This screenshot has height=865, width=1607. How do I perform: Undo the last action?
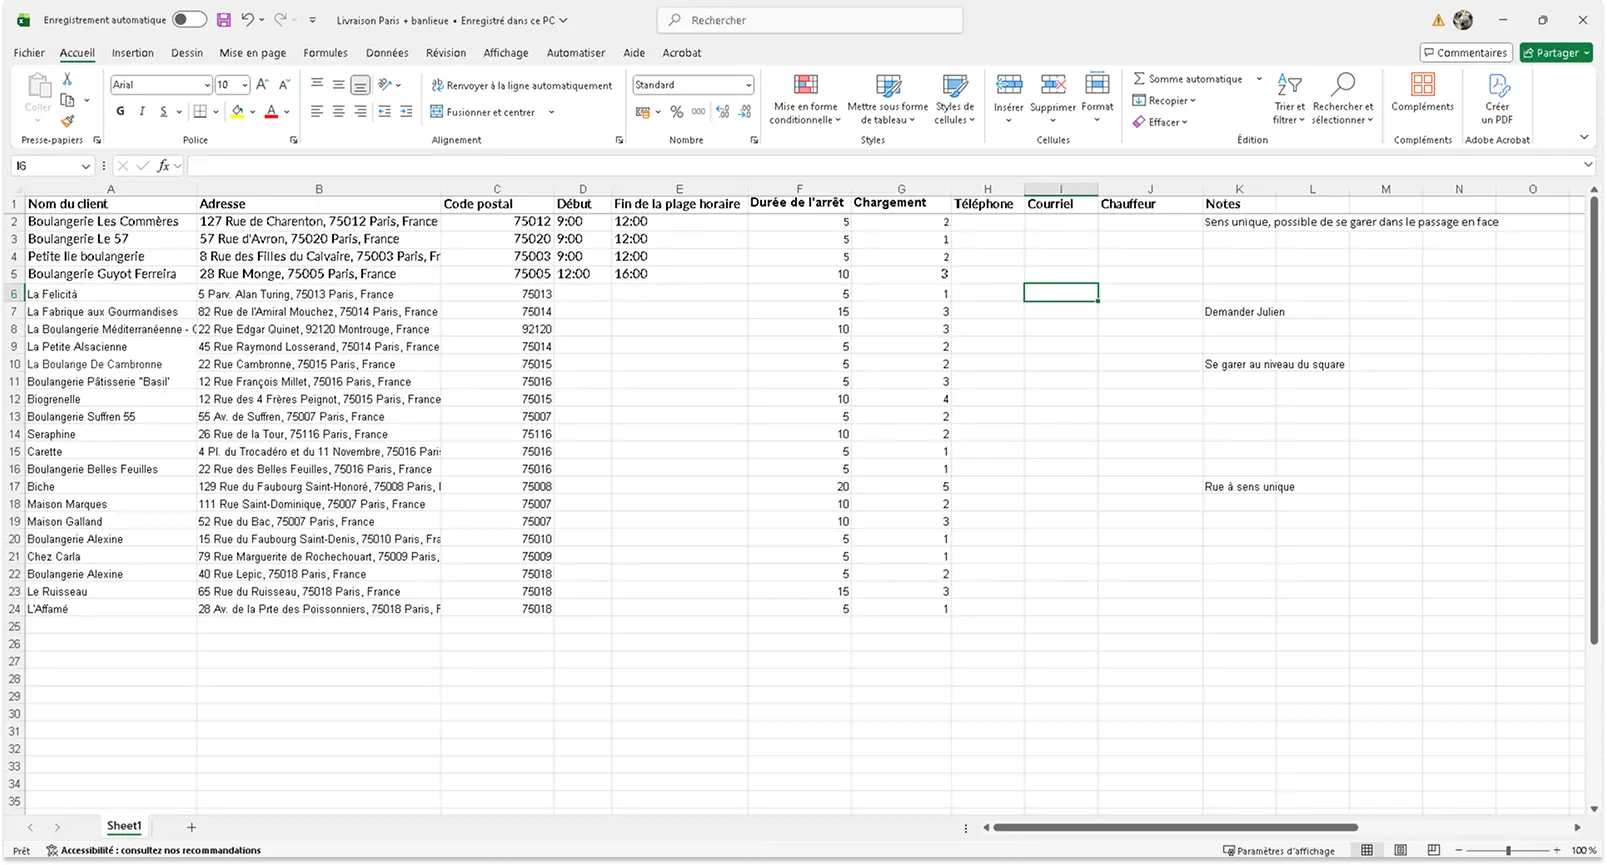(248, 20)
